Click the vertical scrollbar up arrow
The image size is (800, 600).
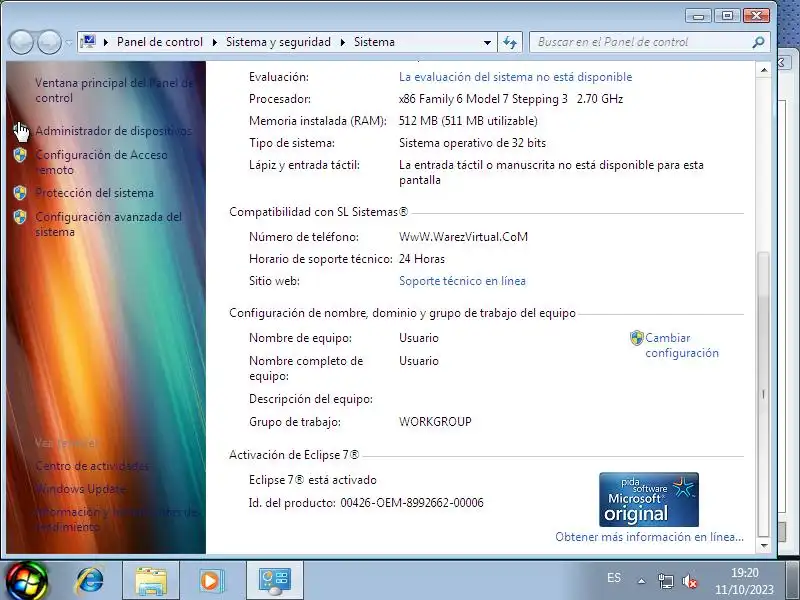(764, 70)
